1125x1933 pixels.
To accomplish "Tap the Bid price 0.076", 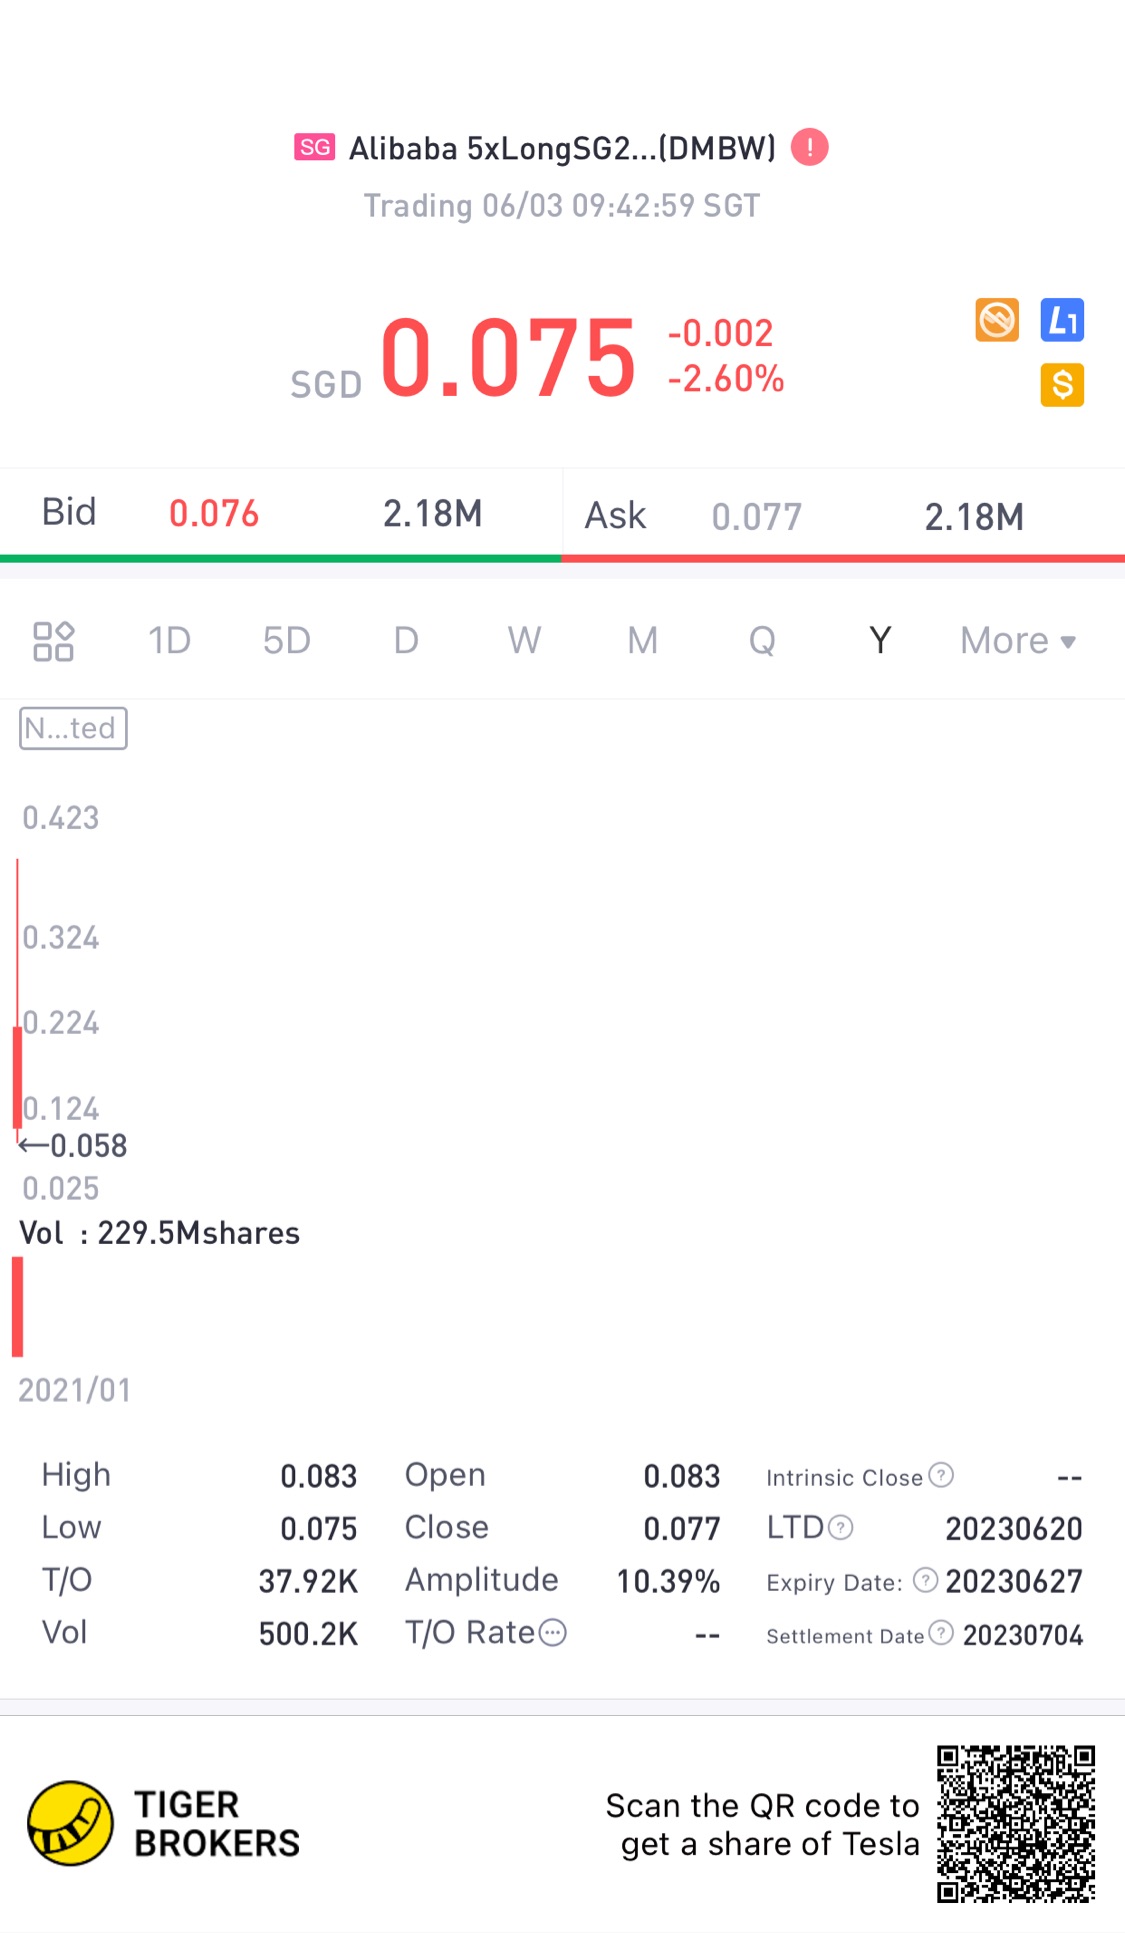I will (214, 514).
